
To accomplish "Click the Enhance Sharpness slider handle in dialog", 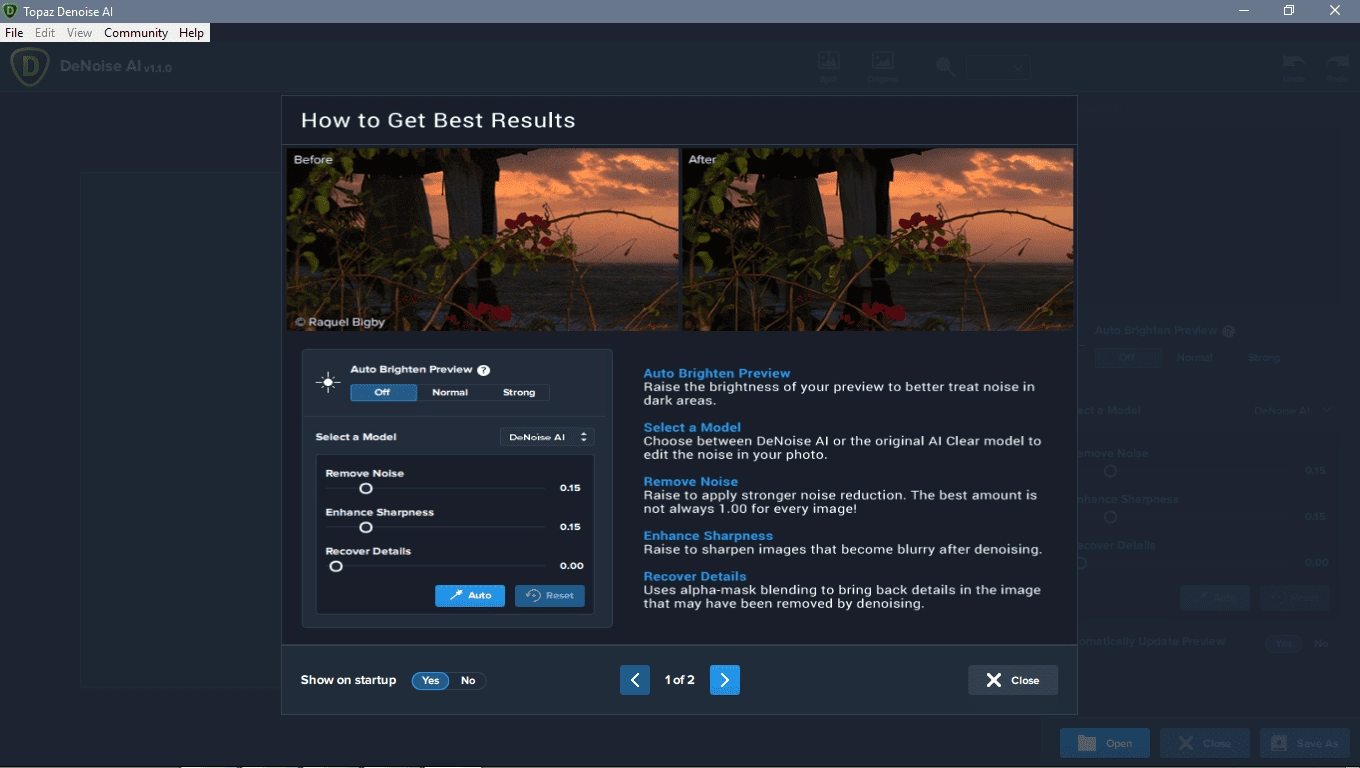I will (x=366, y=527).
